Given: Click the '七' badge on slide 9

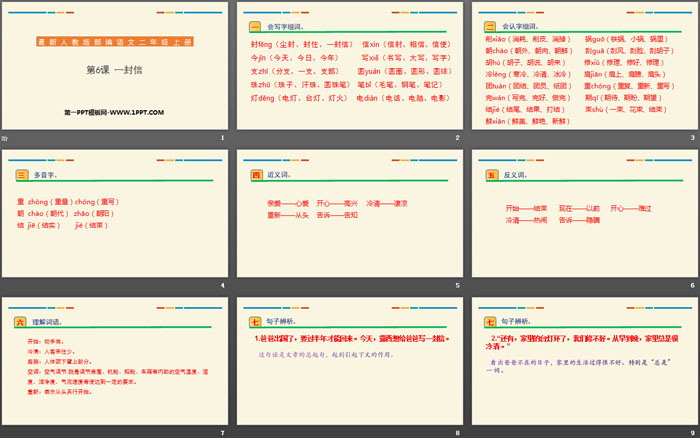Looking at the screenshot, I should pyautogui.click(x=490, y=322).
